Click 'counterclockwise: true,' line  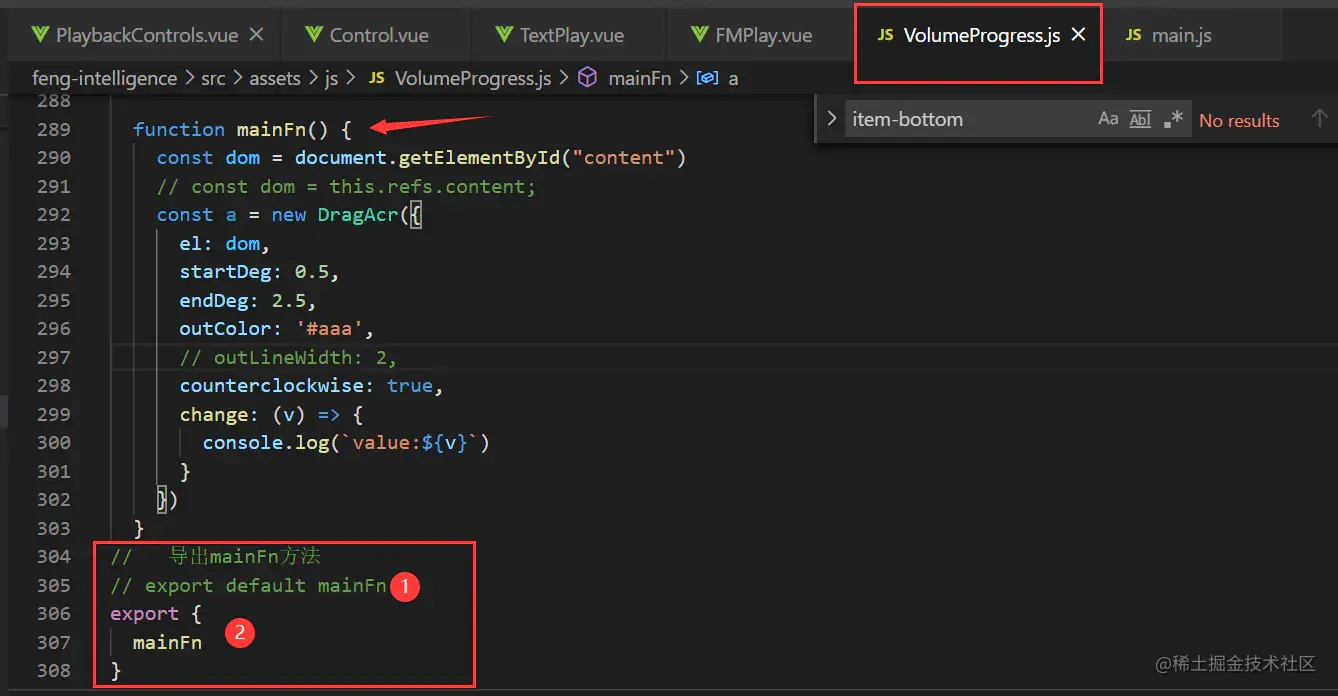point(311,386)
